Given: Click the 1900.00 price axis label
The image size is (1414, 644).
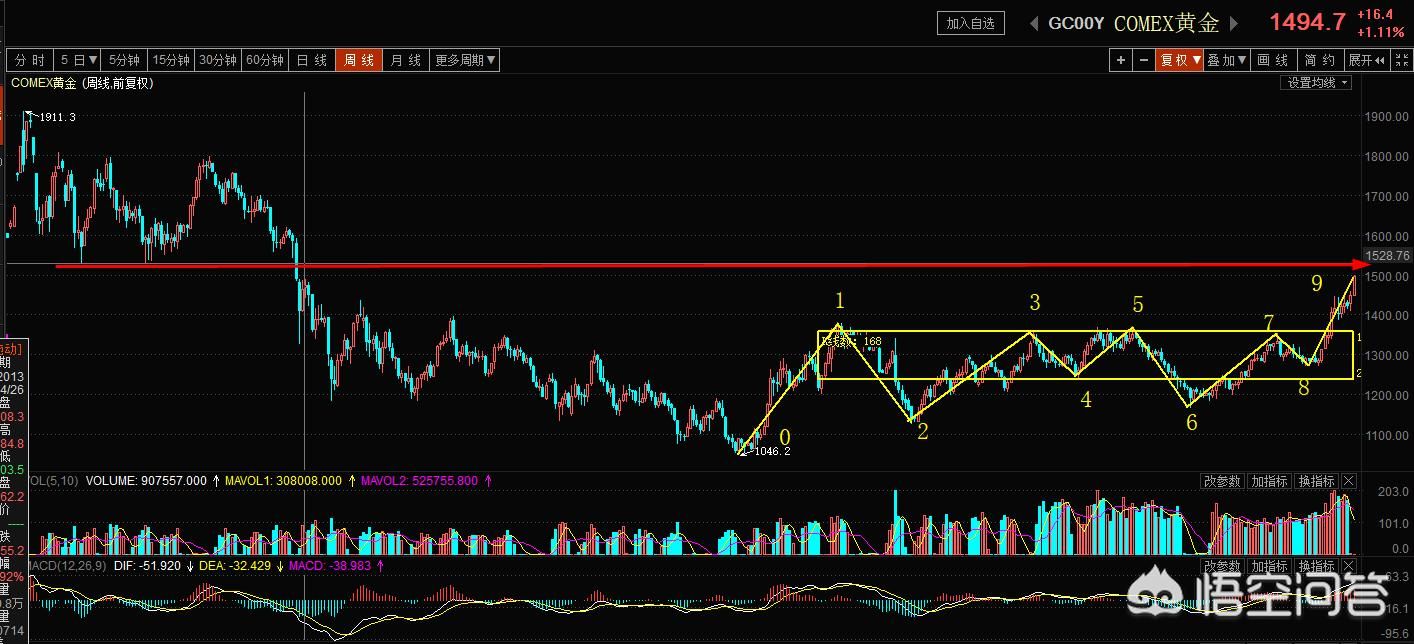Looking at the screenshot, I should click(1386, 117).
